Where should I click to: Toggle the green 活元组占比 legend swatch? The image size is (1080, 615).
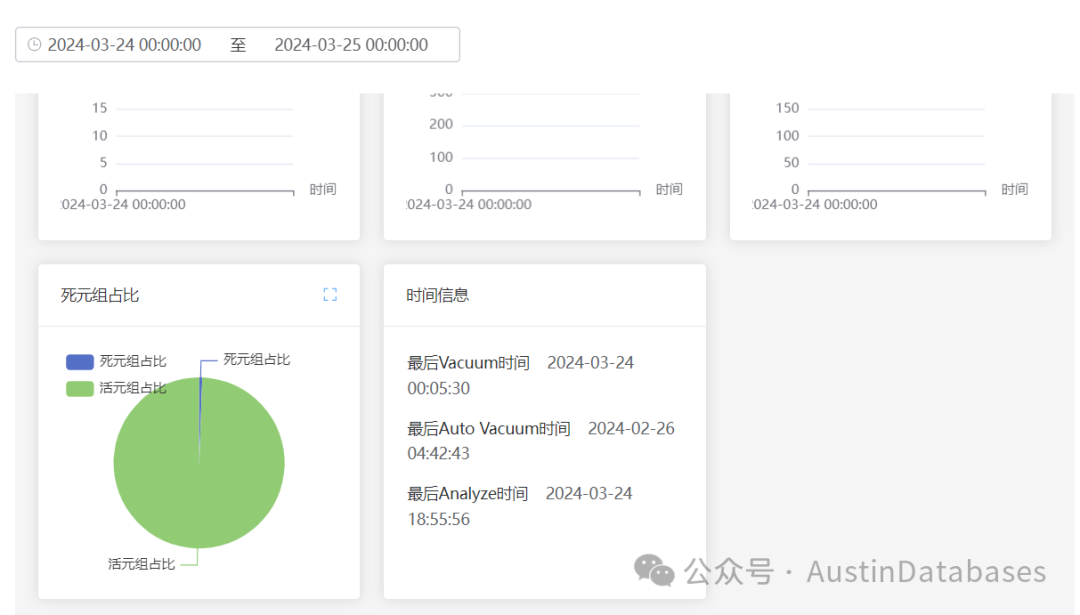80,388
